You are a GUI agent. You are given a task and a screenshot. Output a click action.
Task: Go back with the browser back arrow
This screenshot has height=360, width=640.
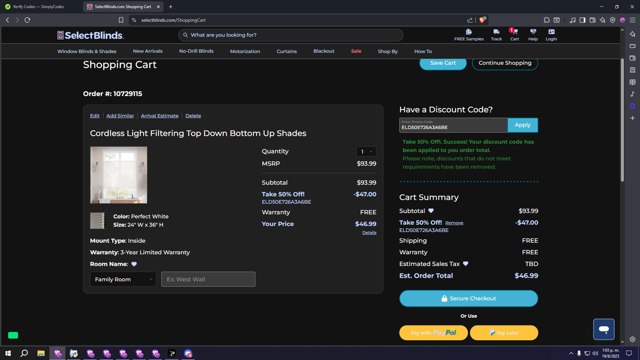(x=7, y=20)
